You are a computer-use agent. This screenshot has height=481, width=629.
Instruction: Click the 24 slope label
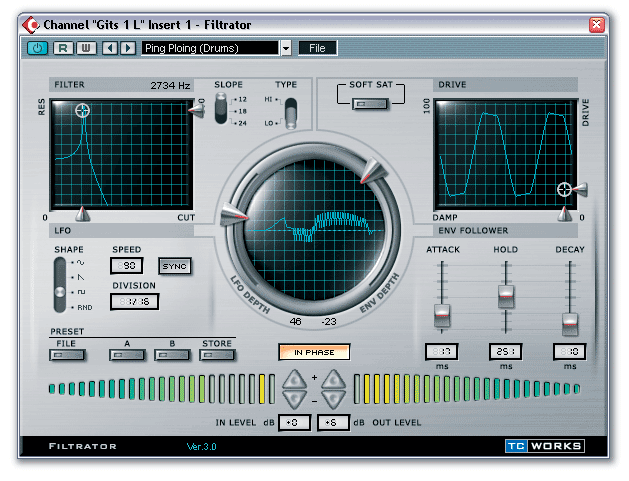click(242, 123)
